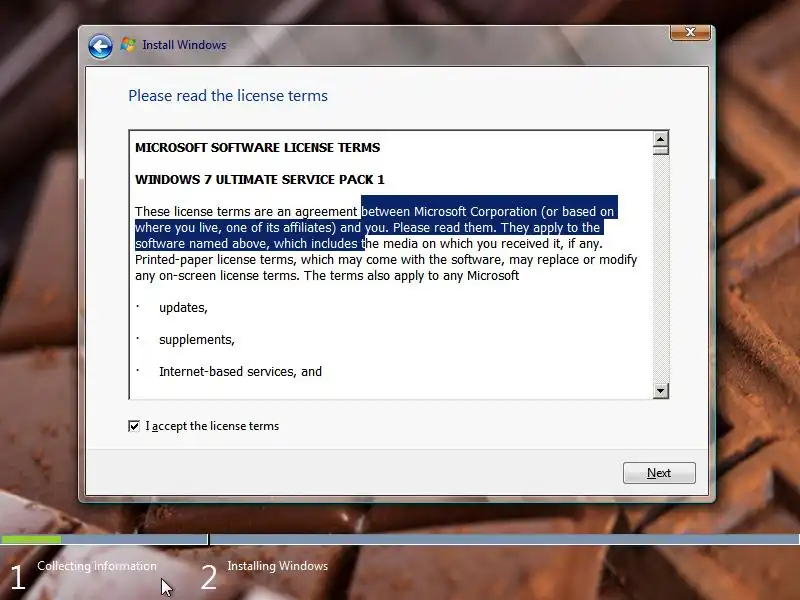Click the line starting 'any on-screen license terms'

[x=327, y=276]
